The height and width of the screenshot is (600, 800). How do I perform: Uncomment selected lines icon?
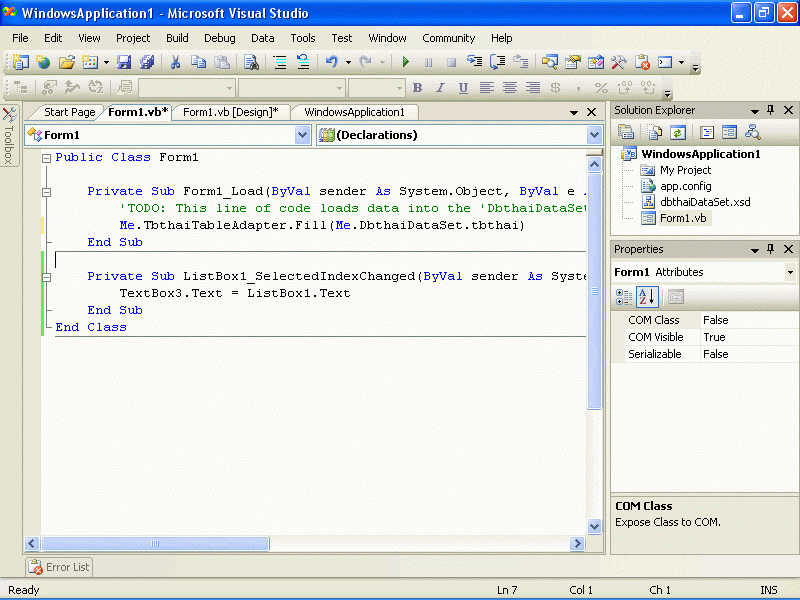pos(303,62)
